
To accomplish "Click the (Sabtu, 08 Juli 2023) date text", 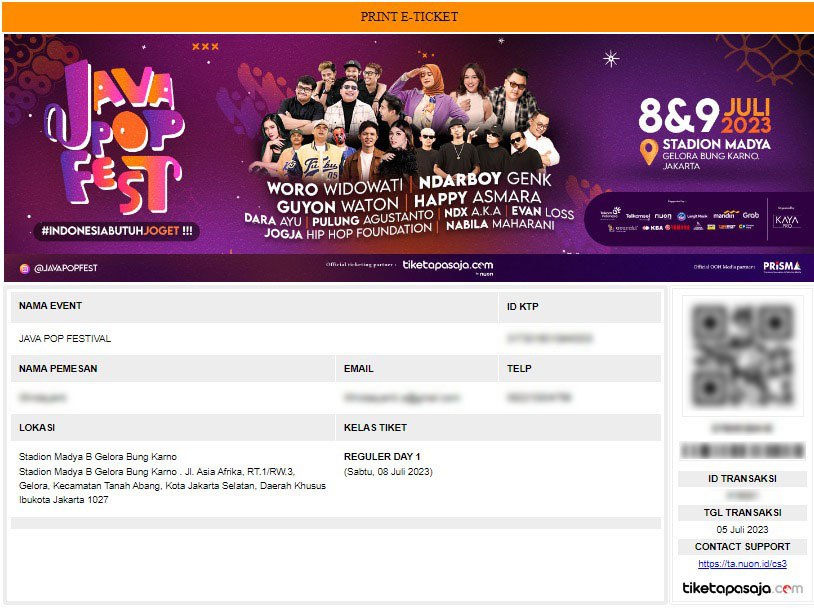I will coord(388,471).
